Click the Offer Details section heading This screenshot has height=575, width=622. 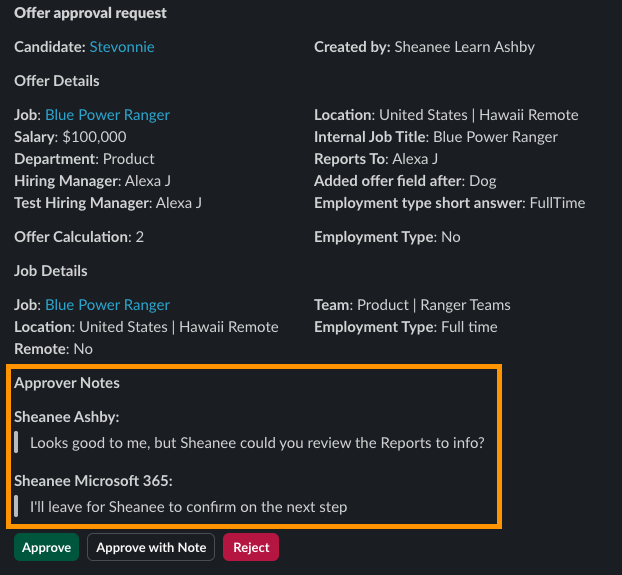pos(57,81)
